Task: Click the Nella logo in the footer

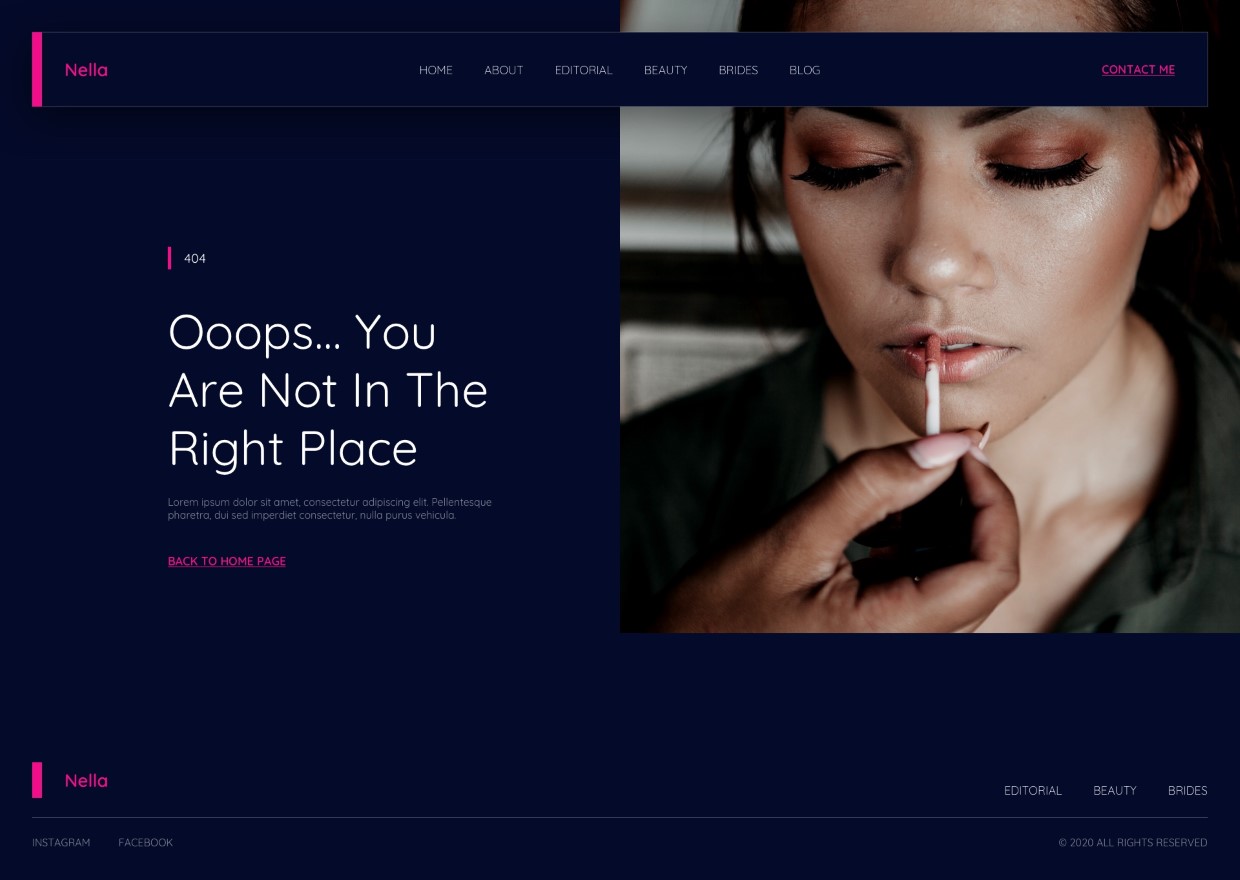Action: [86, 781]
